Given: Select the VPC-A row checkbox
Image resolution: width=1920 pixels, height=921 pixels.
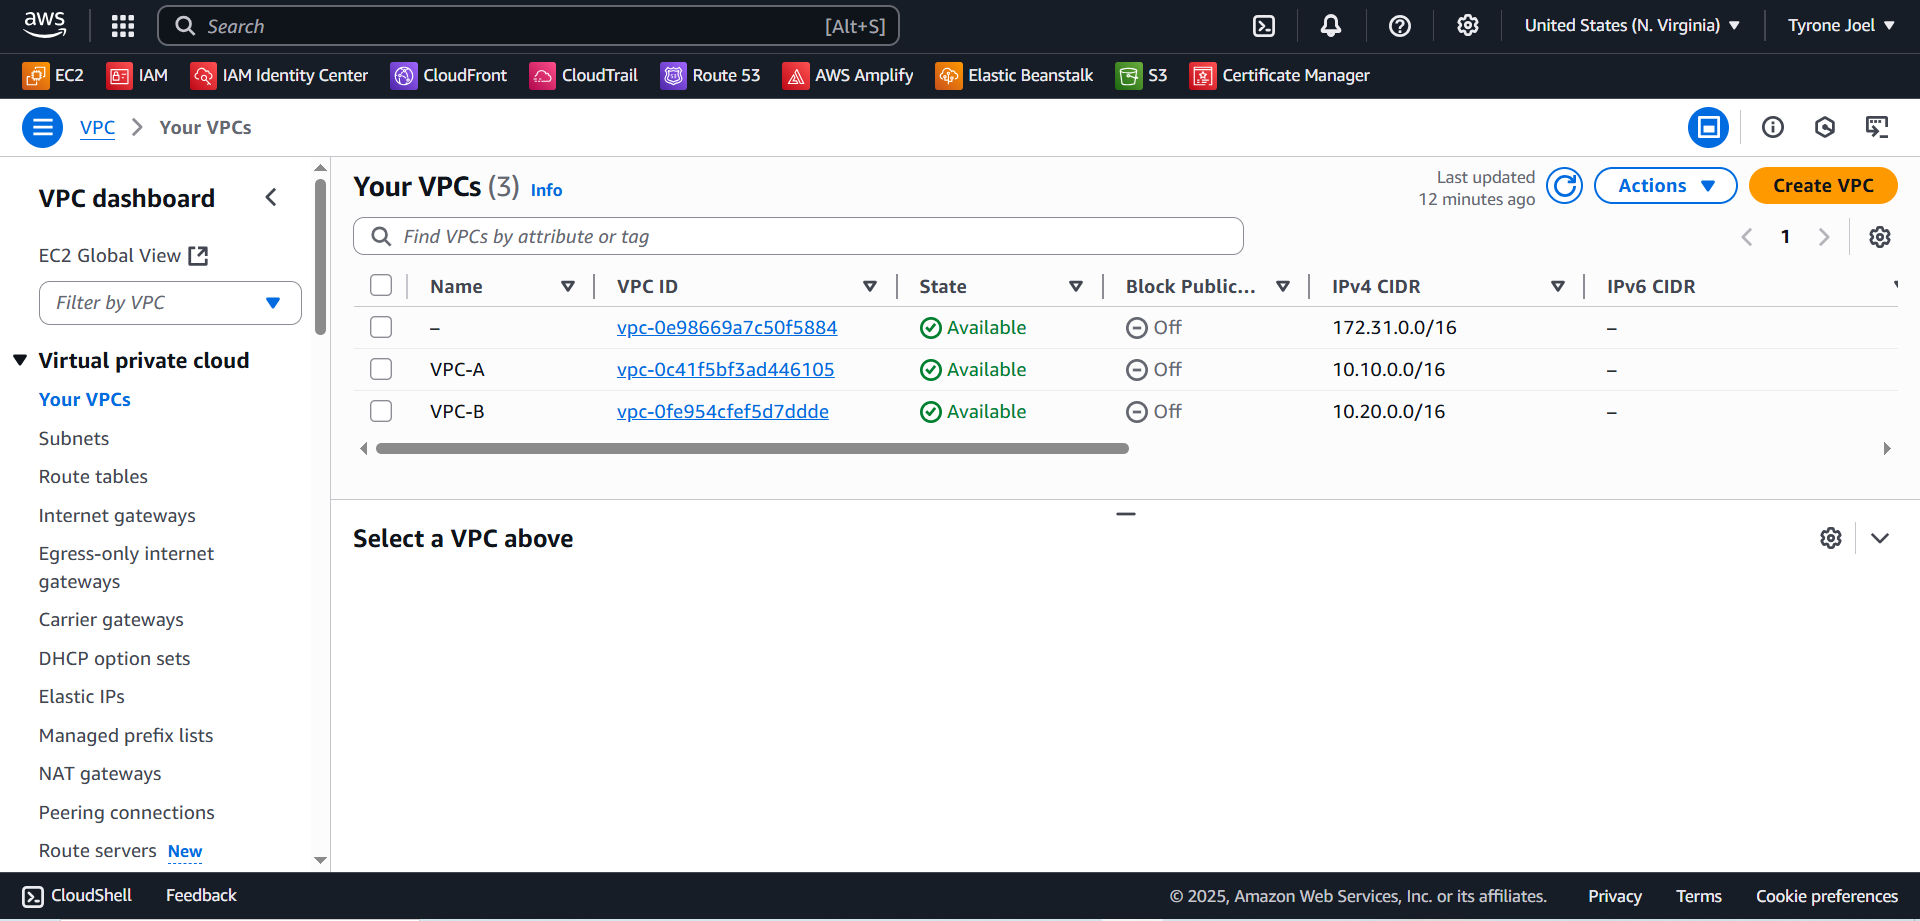Looking at the screenshot, I should pos(381,369).
